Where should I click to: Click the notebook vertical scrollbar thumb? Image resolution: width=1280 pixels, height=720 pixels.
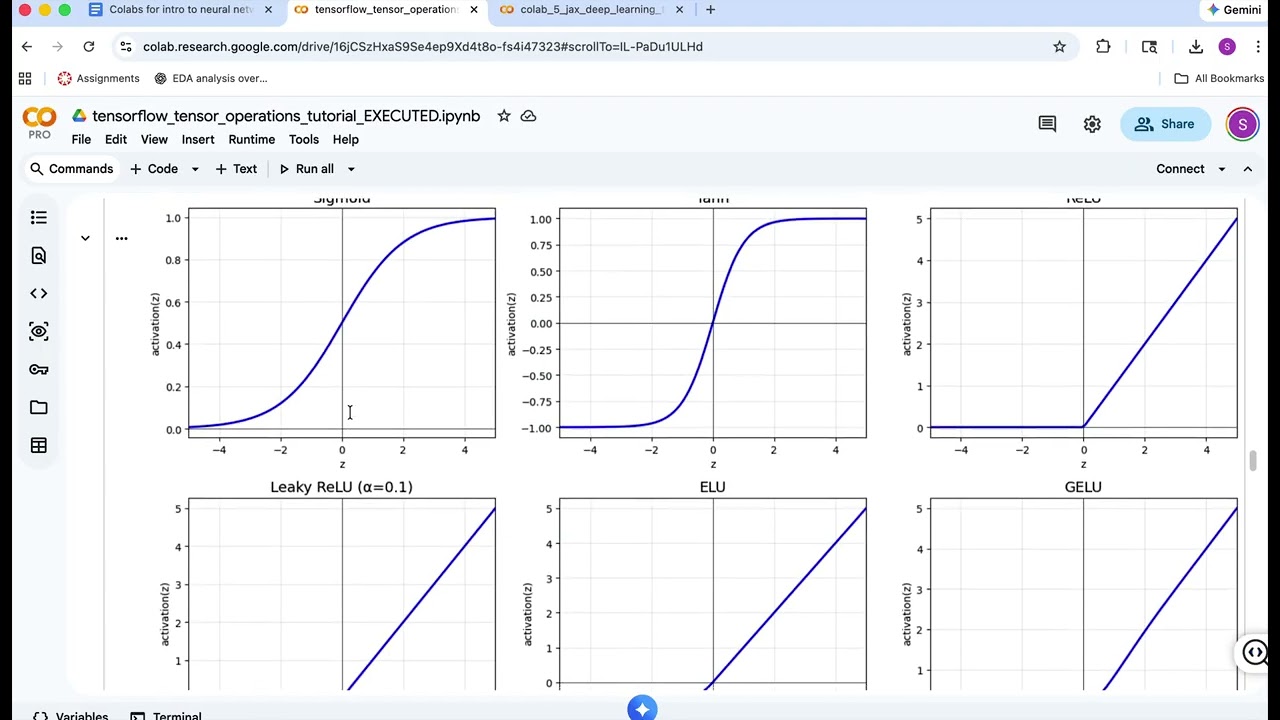(1252, 460)
